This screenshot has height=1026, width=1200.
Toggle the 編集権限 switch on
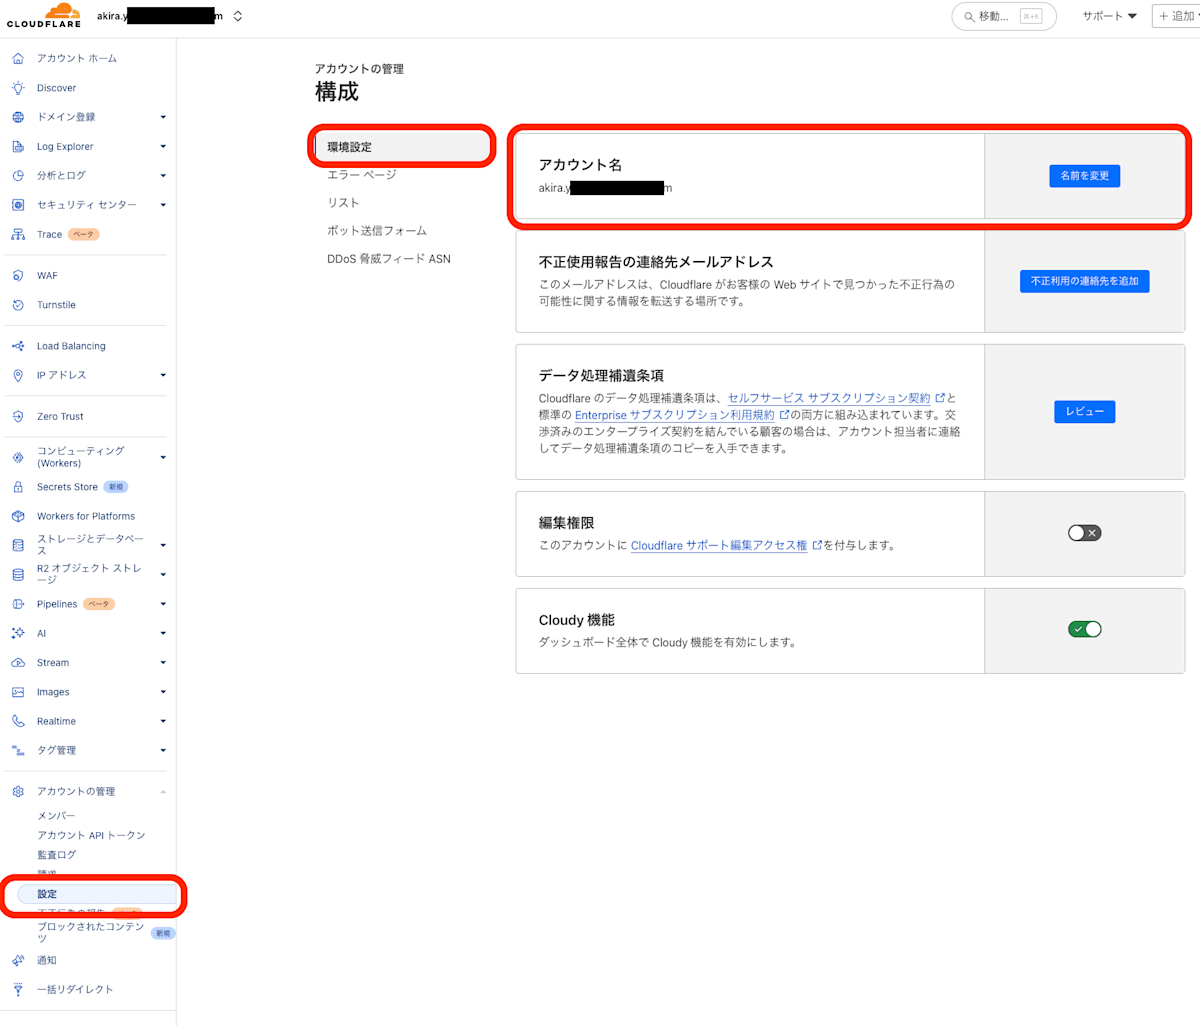(x=1084, y=533)
